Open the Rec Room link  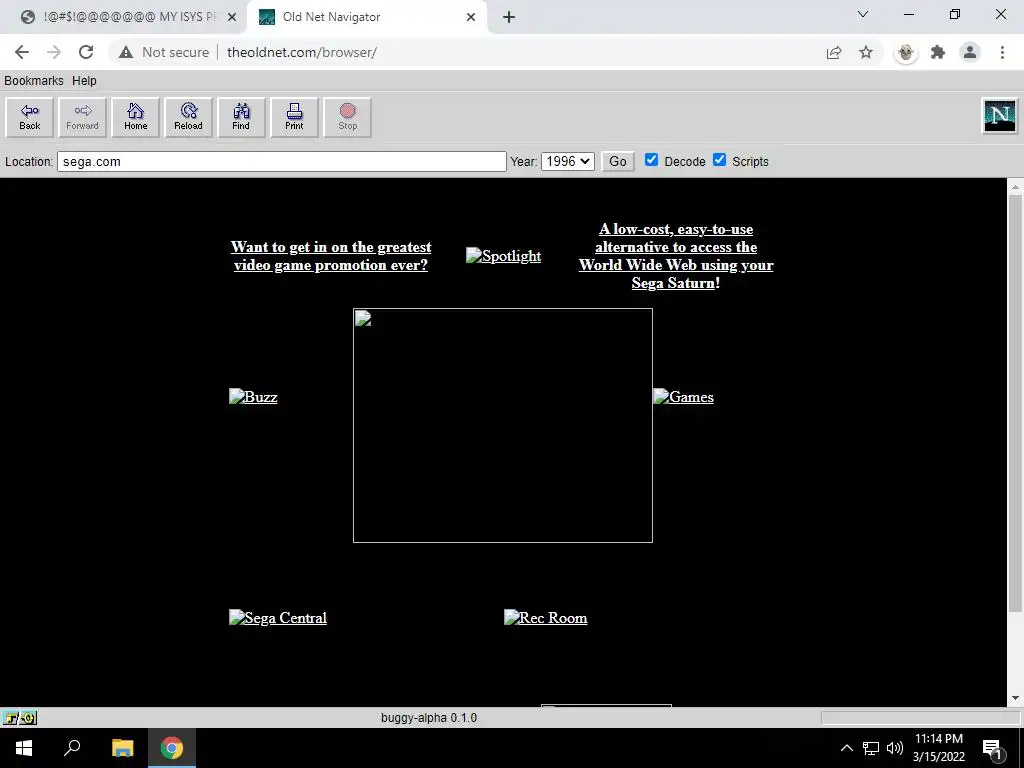(x=546, y=618)
